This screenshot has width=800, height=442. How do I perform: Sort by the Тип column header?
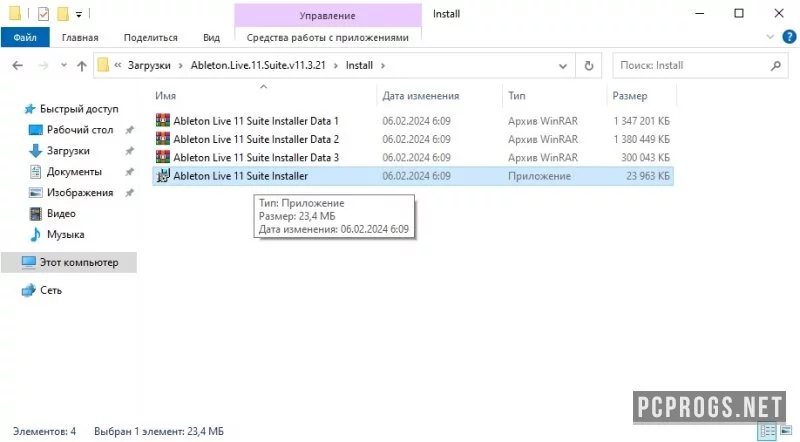pos(516,95)
